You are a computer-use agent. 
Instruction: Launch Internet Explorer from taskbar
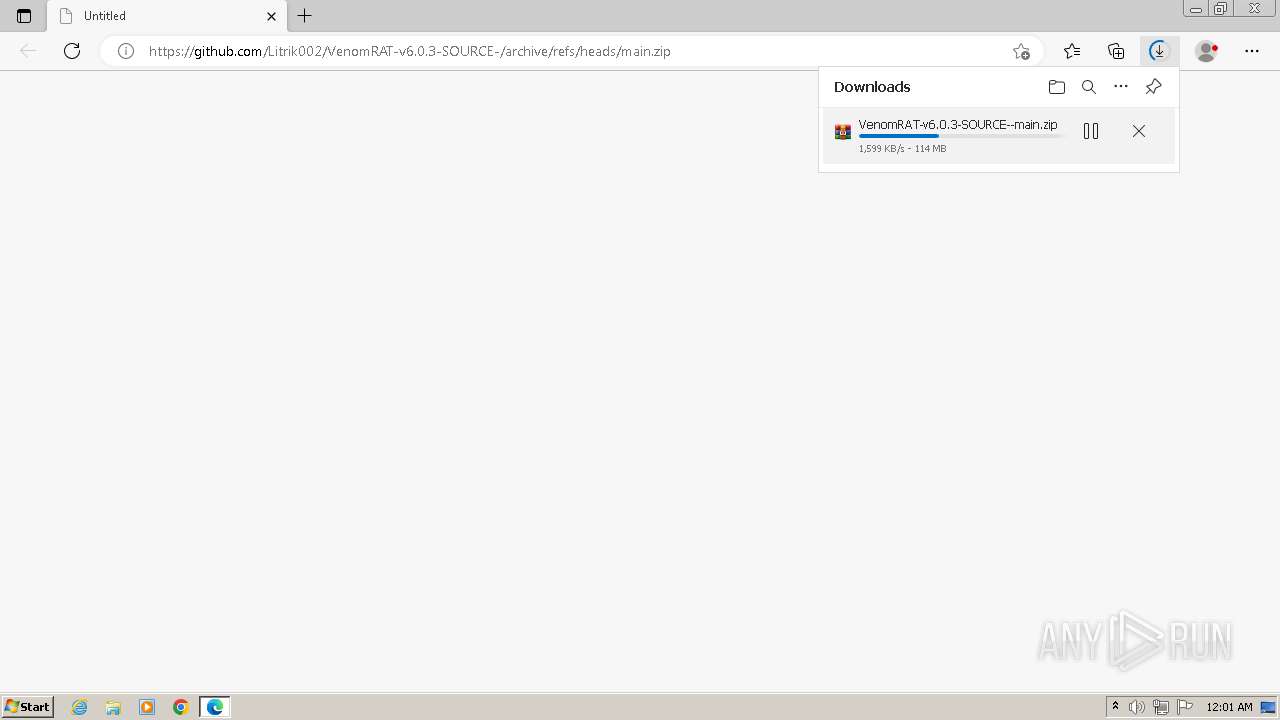pos(79,707)
